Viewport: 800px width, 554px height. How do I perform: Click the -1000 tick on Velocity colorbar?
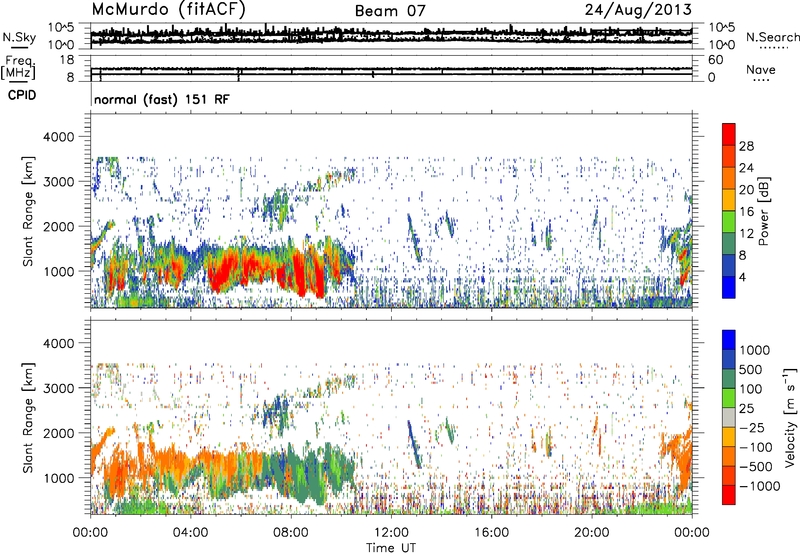[x=760, y=486]
